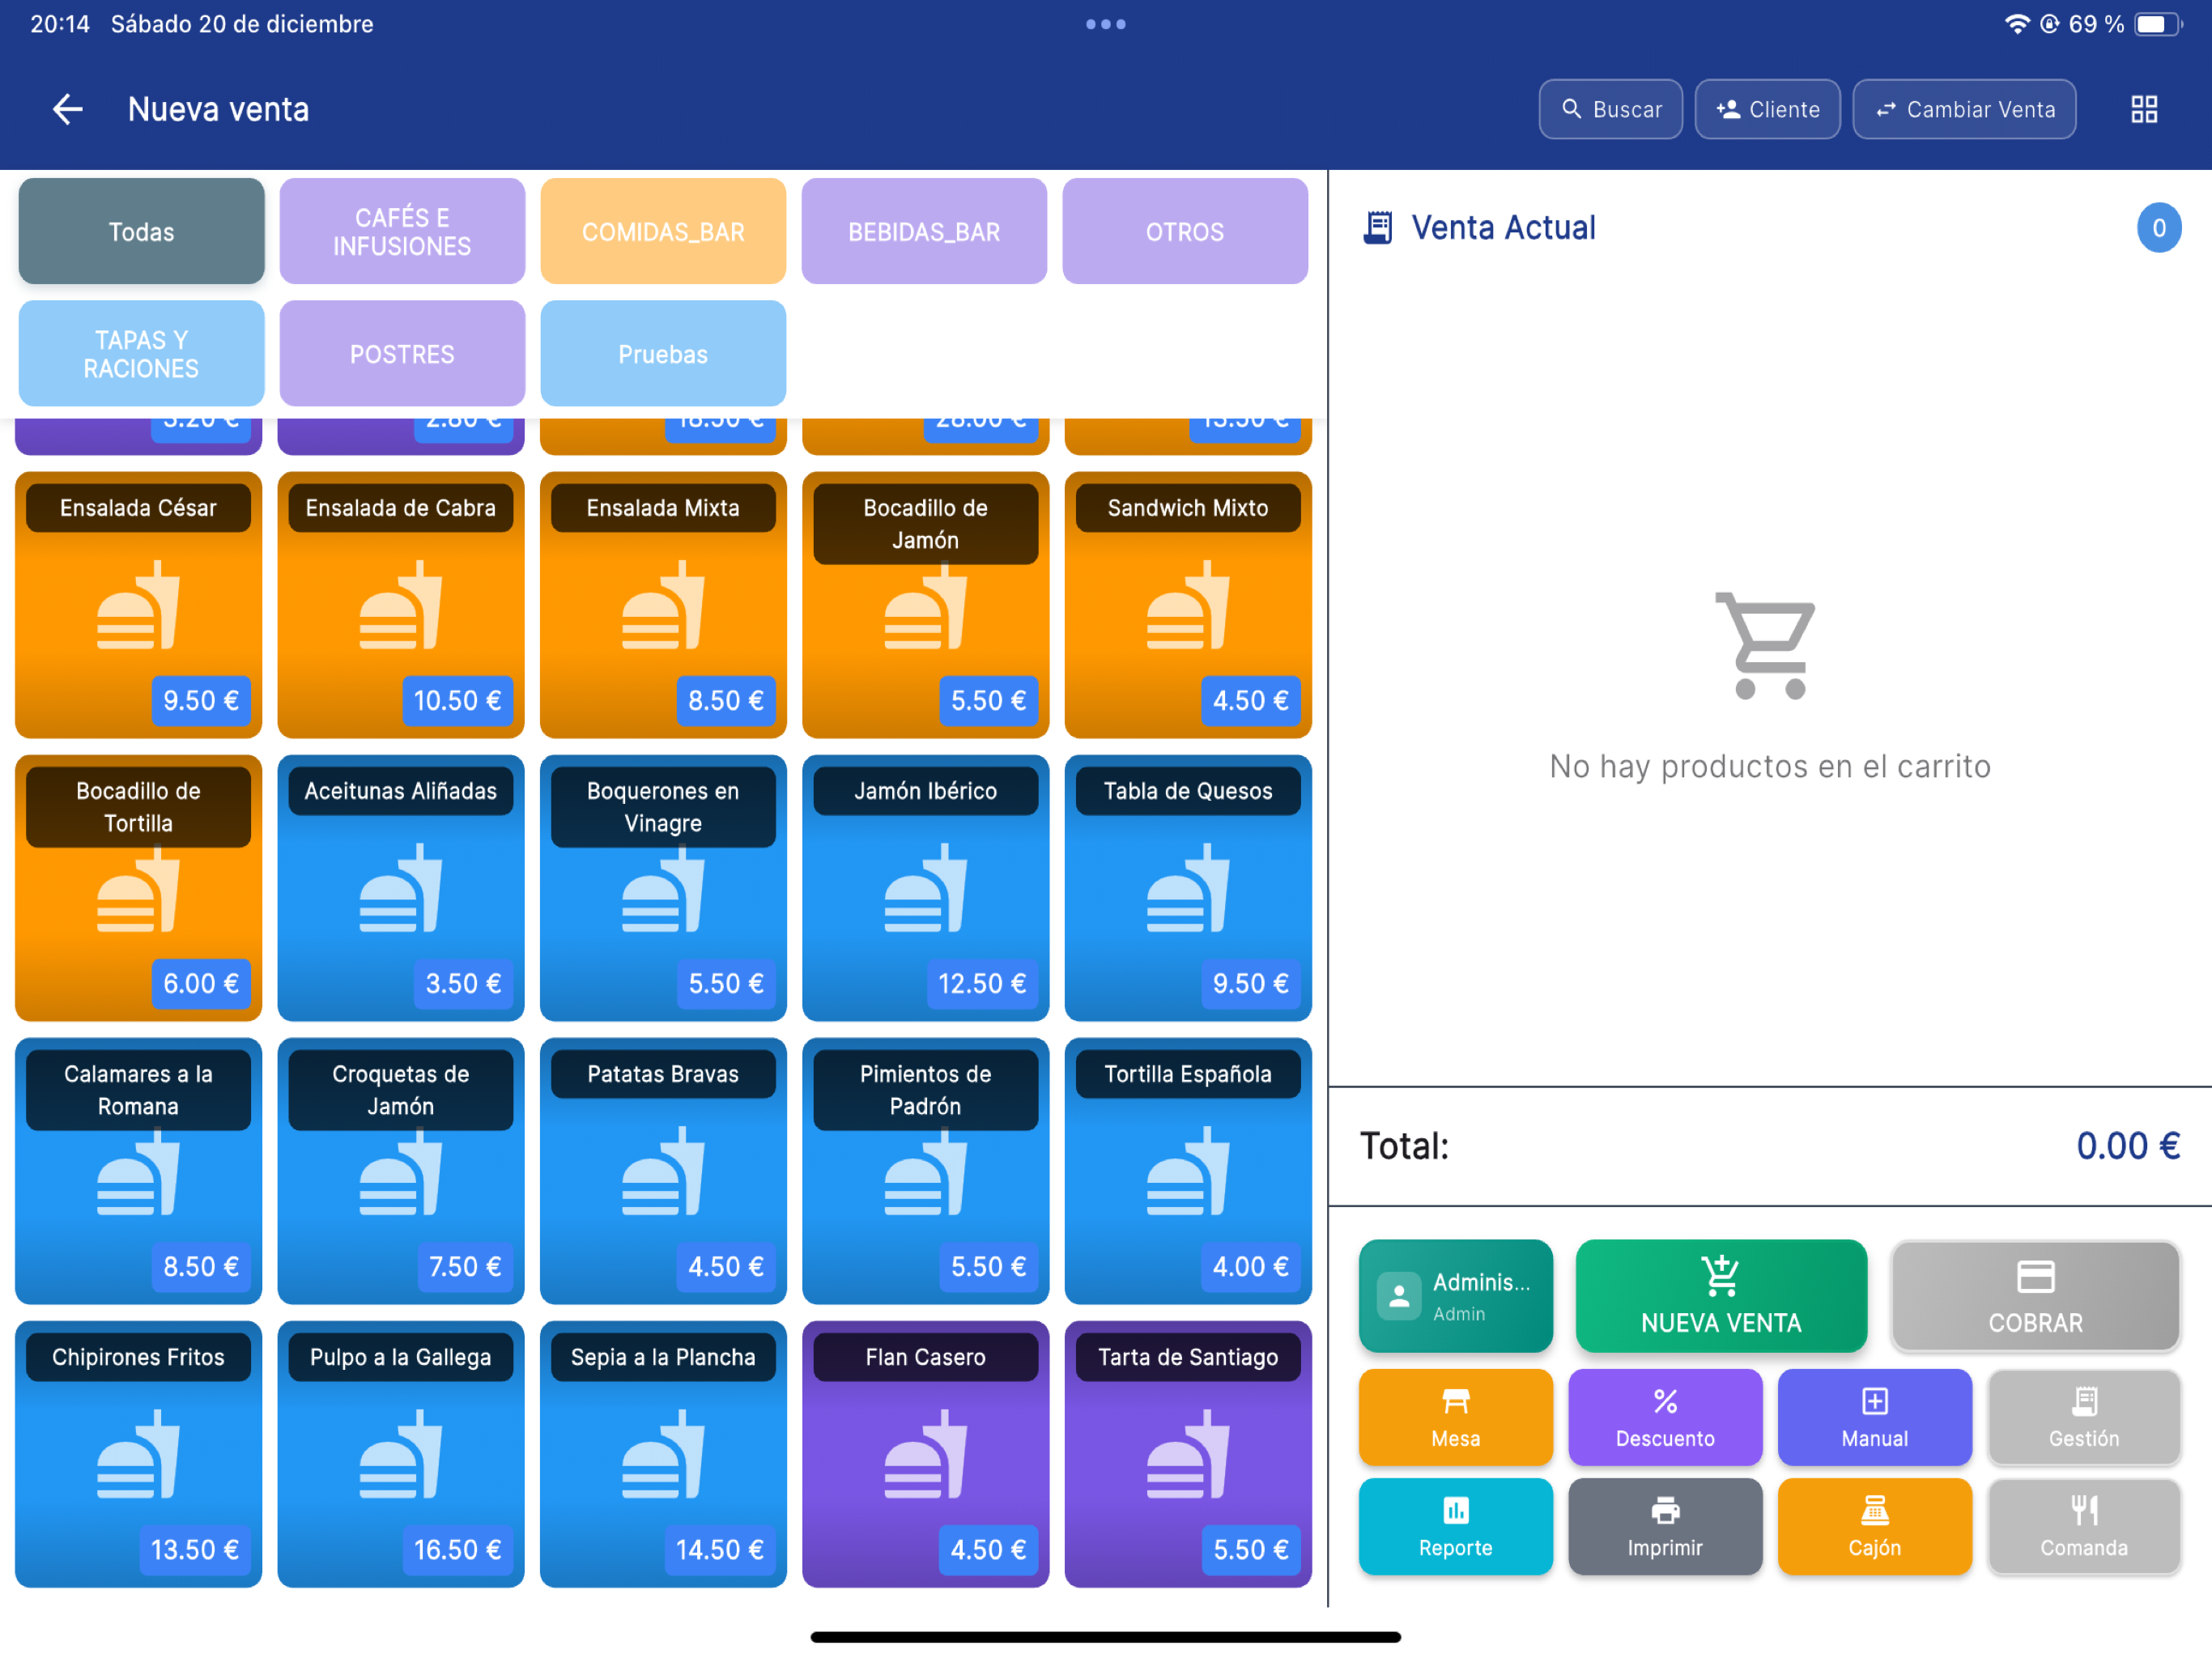Filter by CAFÉS E INFUSIONES category

[x=402, y=231]
